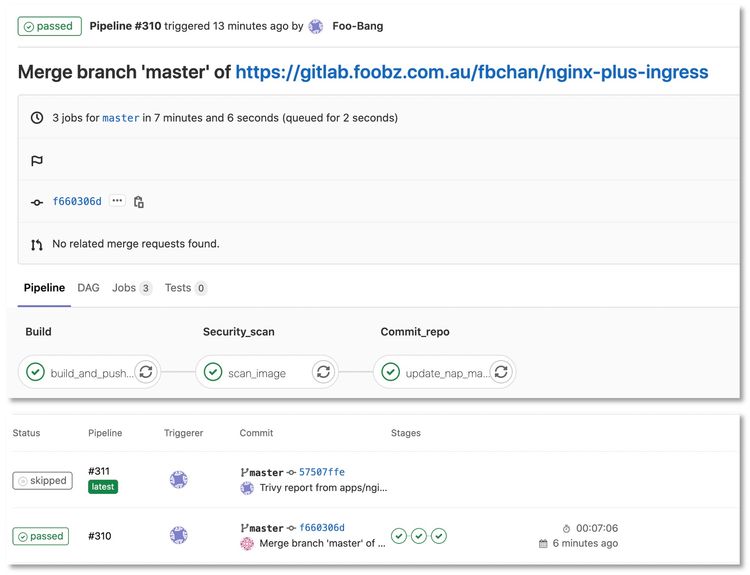Click triggerer avatar for pipeline #311

tap(179, 480)
